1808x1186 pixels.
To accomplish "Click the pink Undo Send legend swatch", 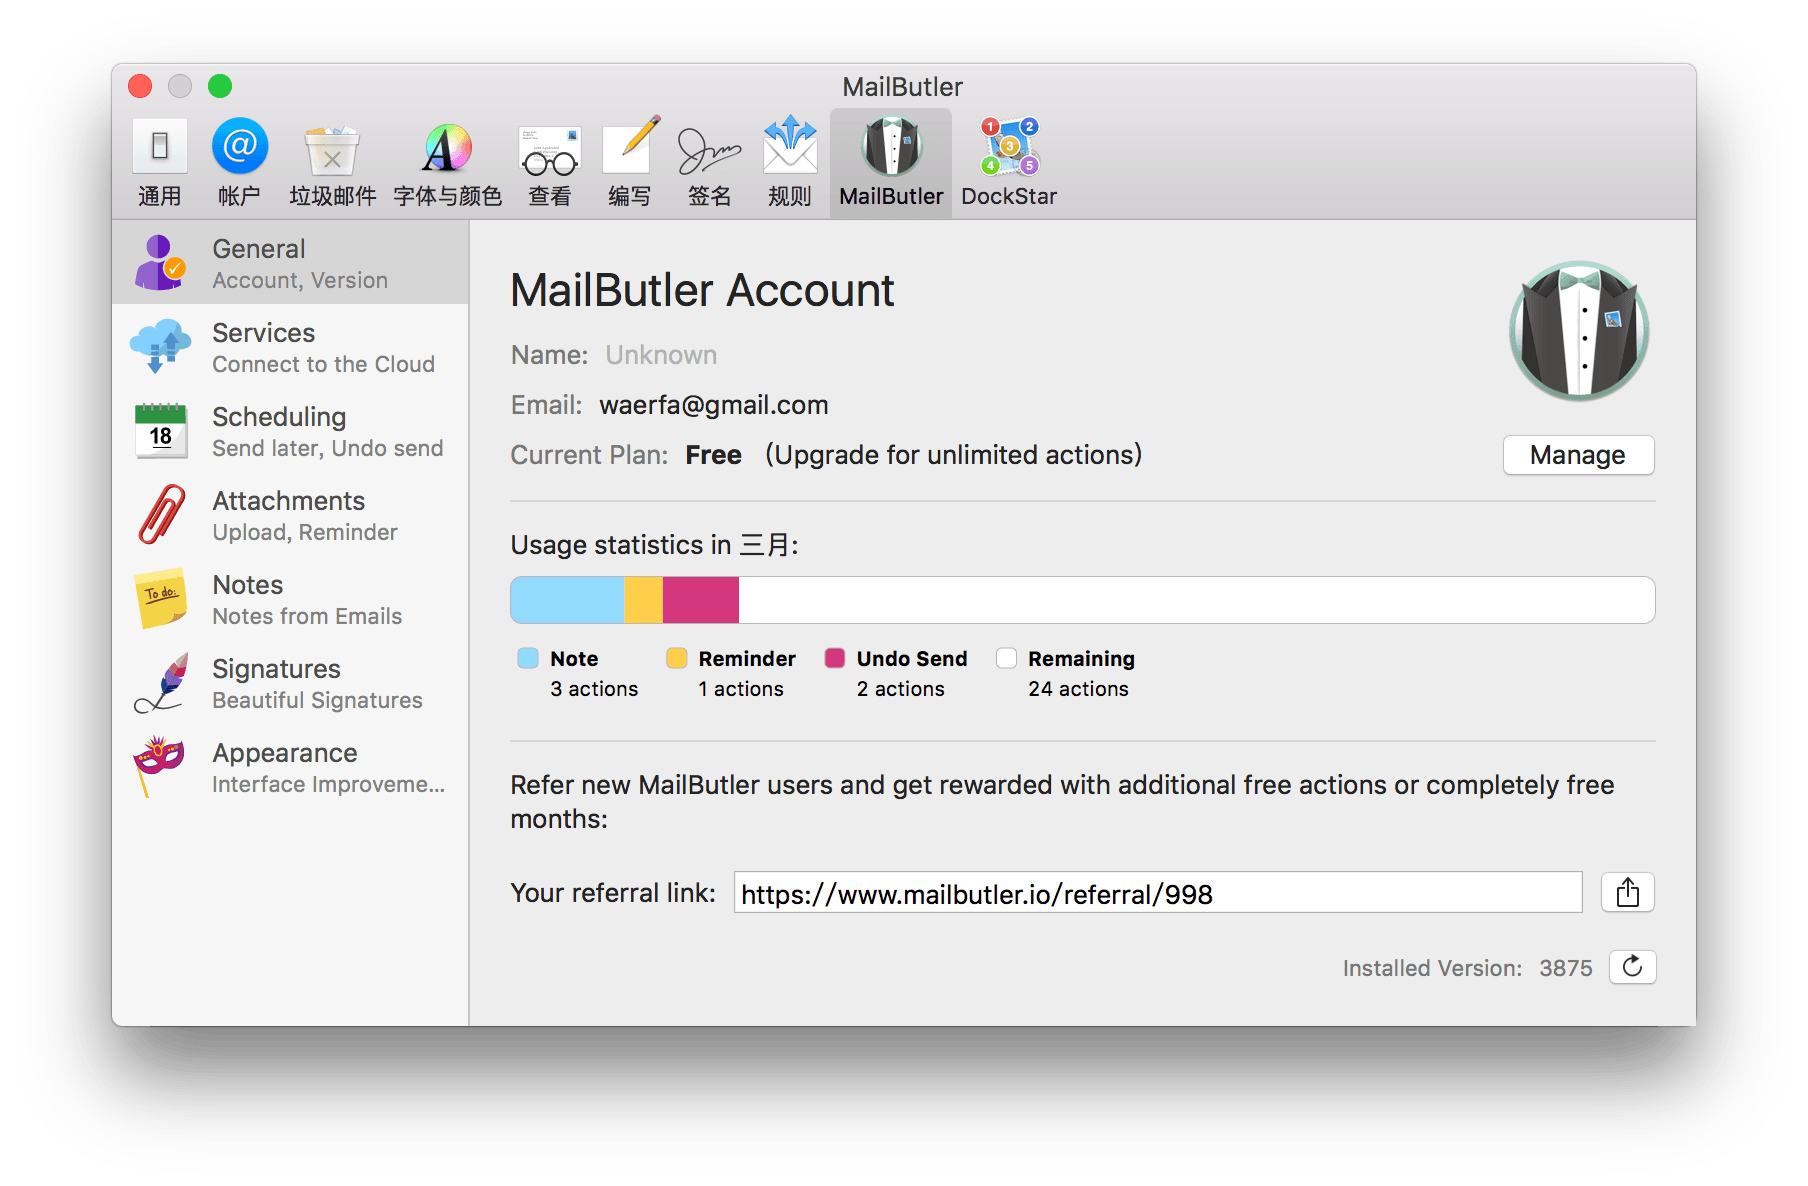I will (x=835, y=658).
